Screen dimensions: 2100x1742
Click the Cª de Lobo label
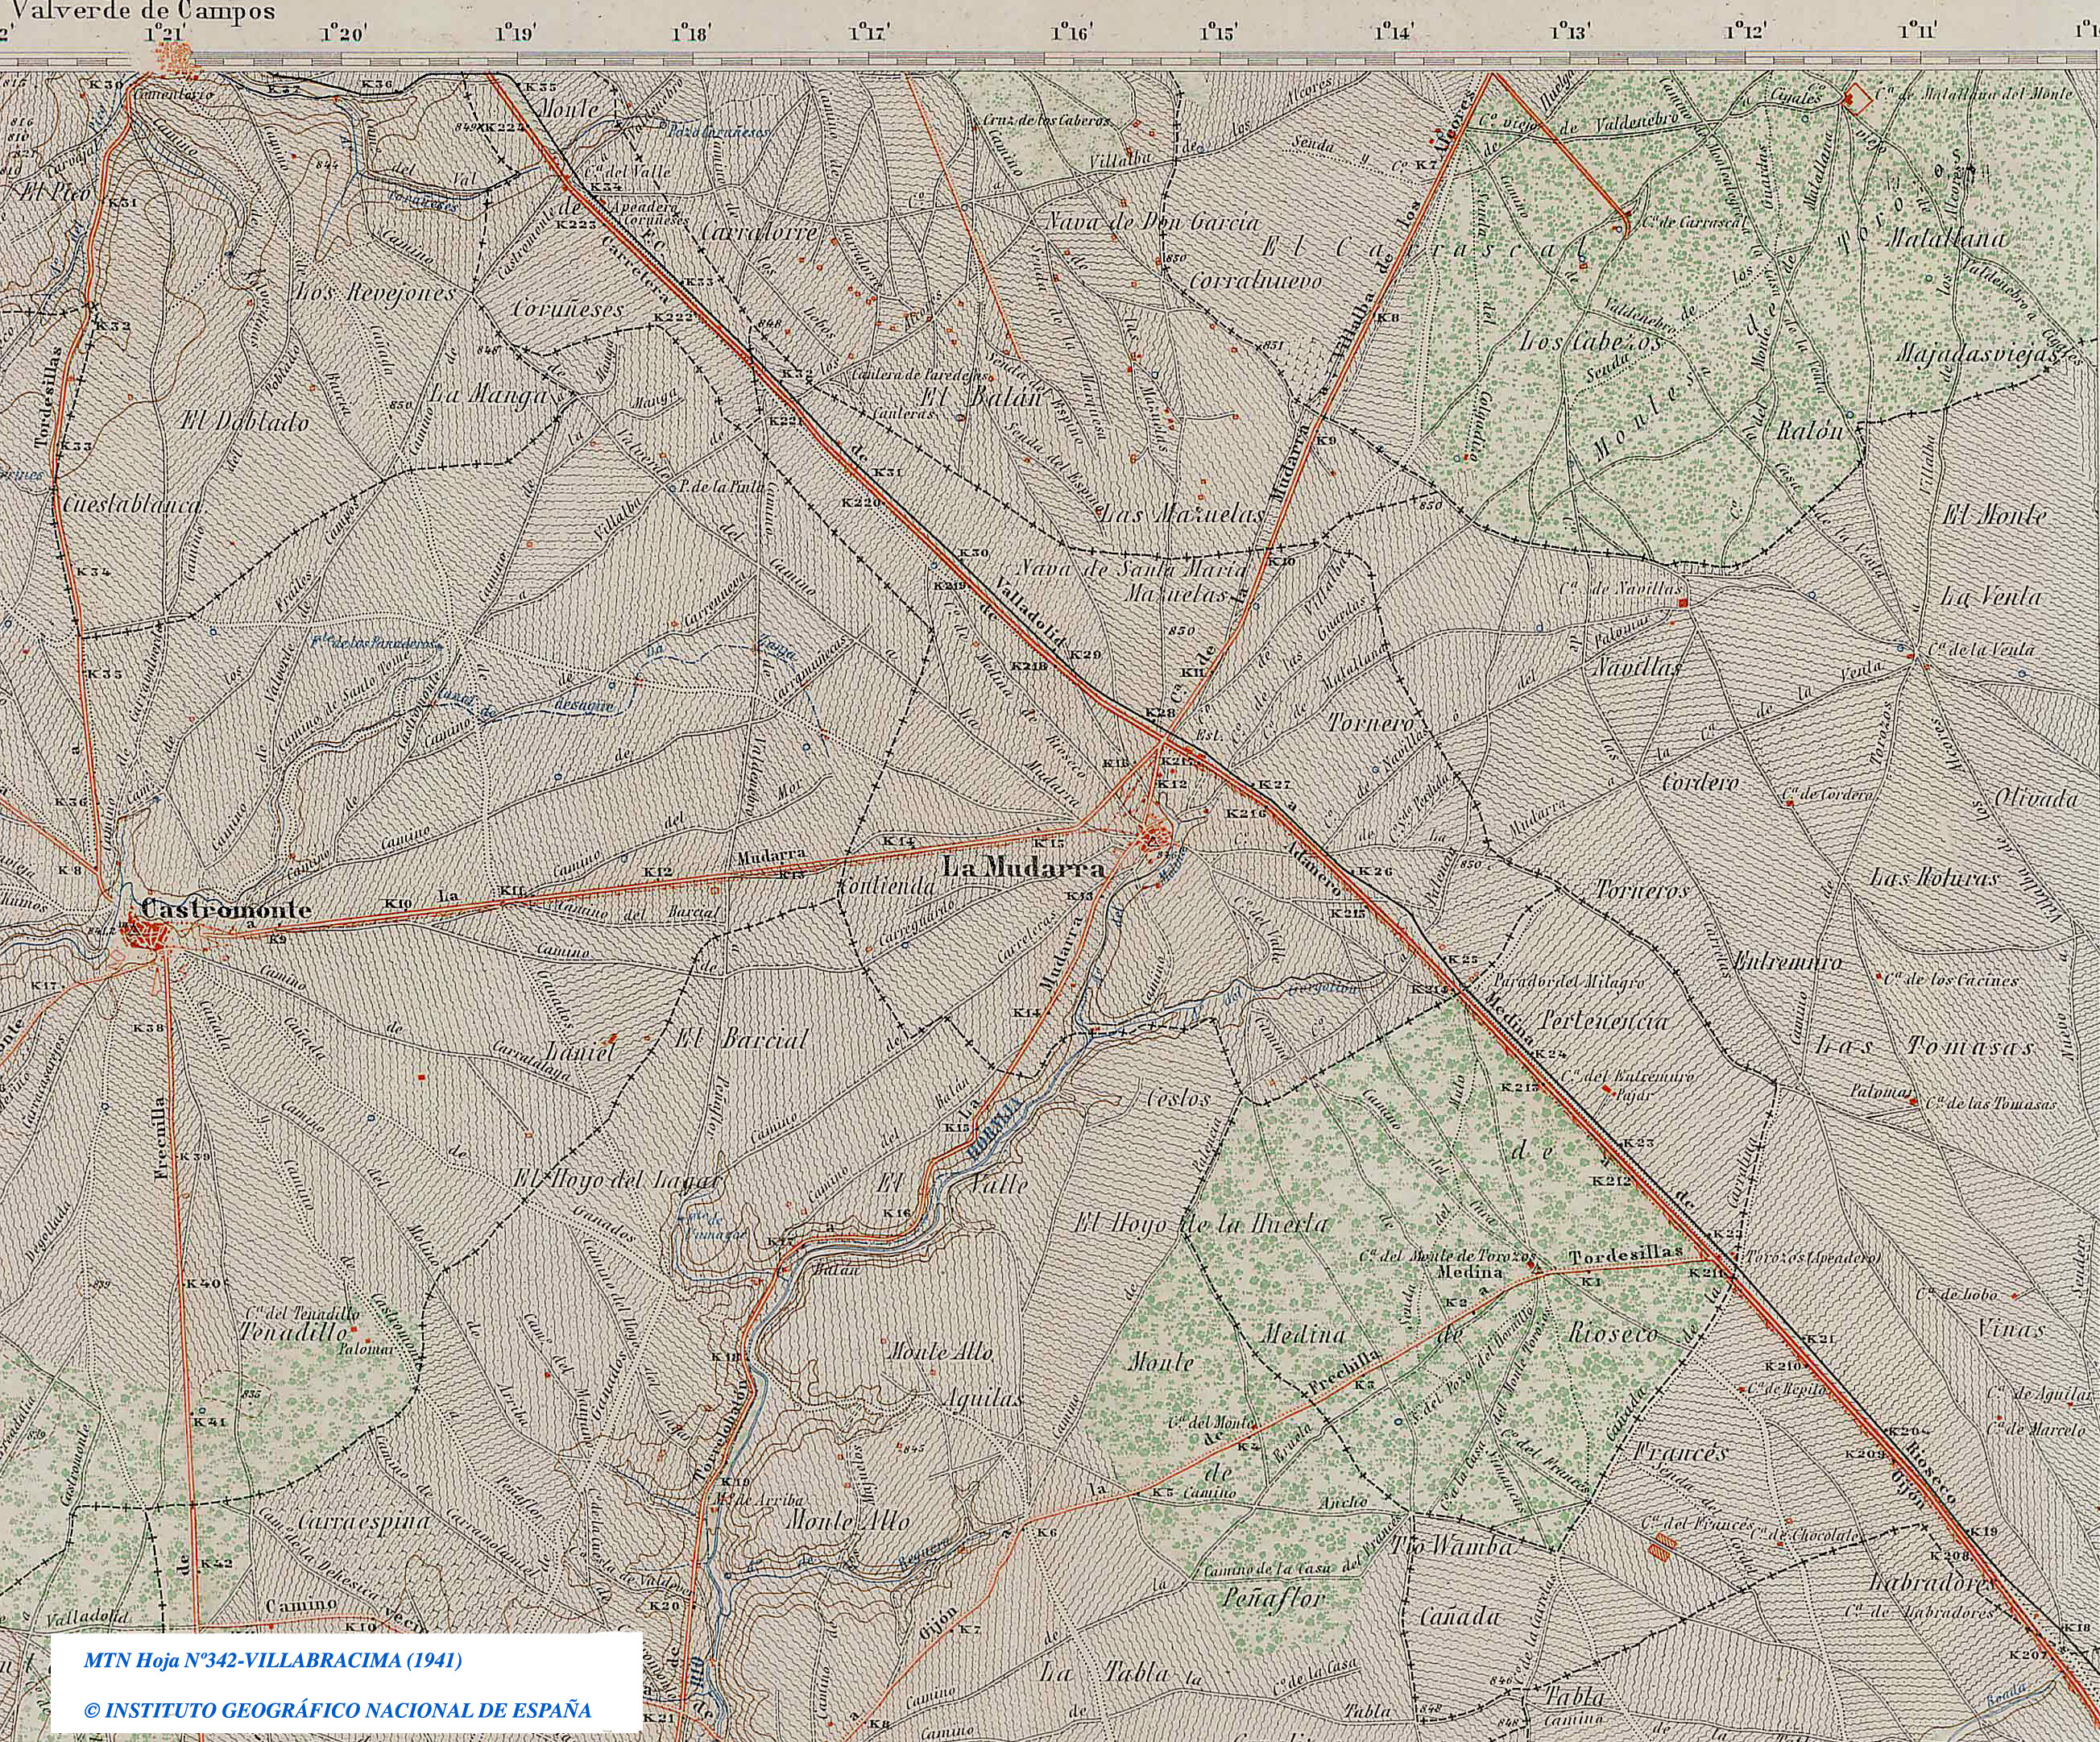click(1956, 1294)
